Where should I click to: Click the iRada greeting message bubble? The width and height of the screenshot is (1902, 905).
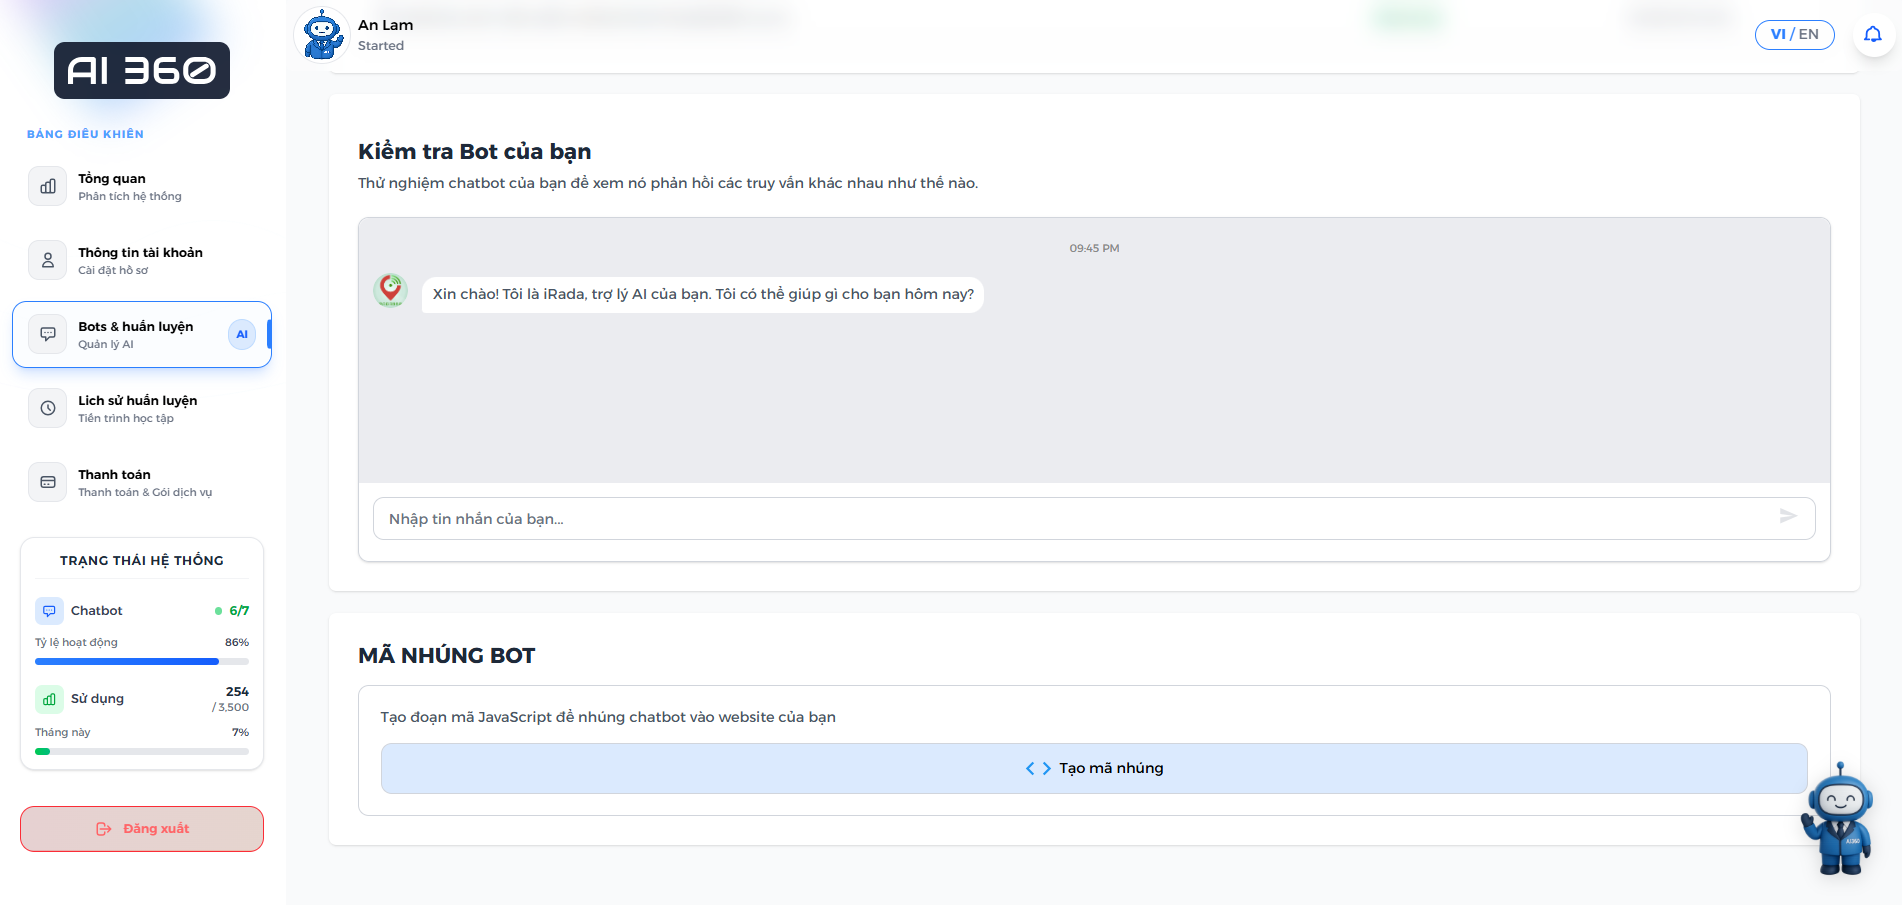click(x=702, y=295)
